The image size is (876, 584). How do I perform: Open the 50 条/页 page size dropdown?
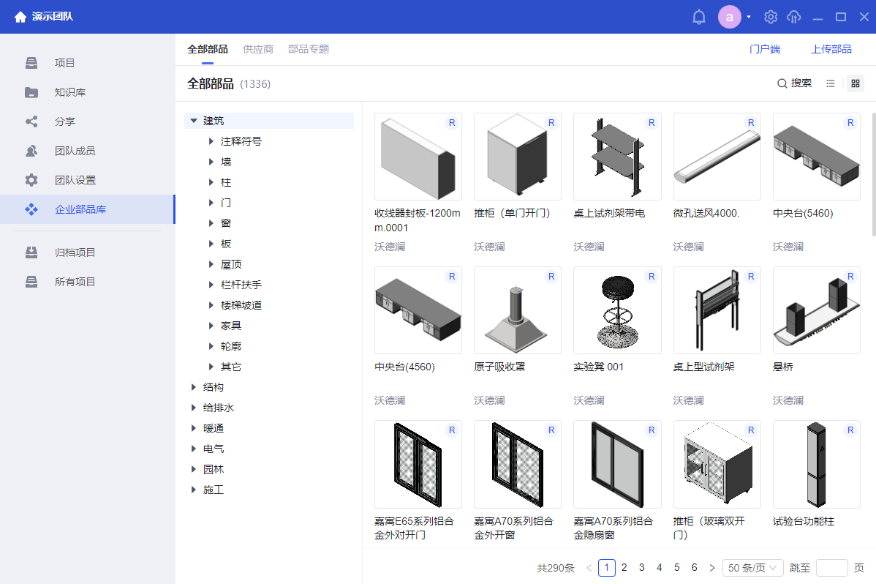click(x=753, y=568)
